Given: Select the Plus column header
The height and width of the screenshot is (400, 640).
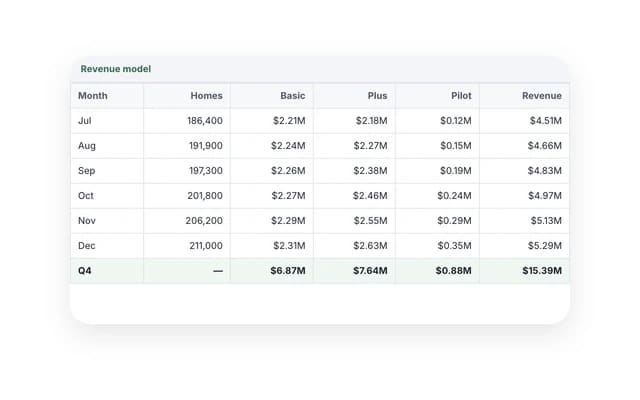Looking at the screenshot, I should click(x=377, y=96).
